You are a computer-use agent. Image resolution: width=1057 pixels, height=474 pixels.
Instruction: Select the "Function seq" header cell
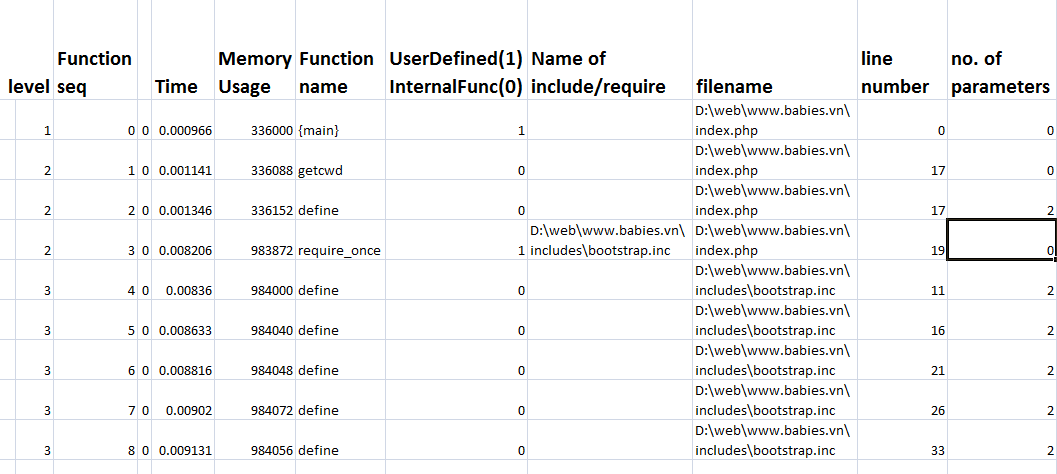(x=95, y=72)
